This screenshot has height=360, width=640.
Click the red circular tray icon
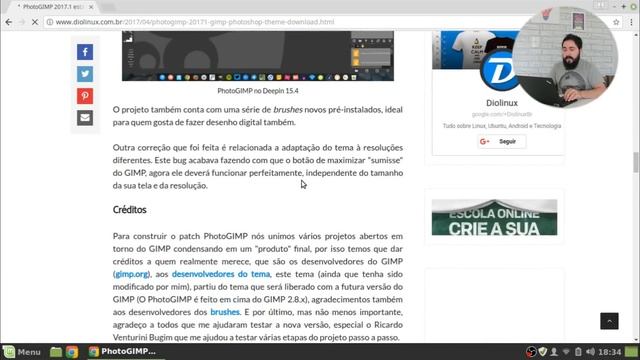coord(531,351)
